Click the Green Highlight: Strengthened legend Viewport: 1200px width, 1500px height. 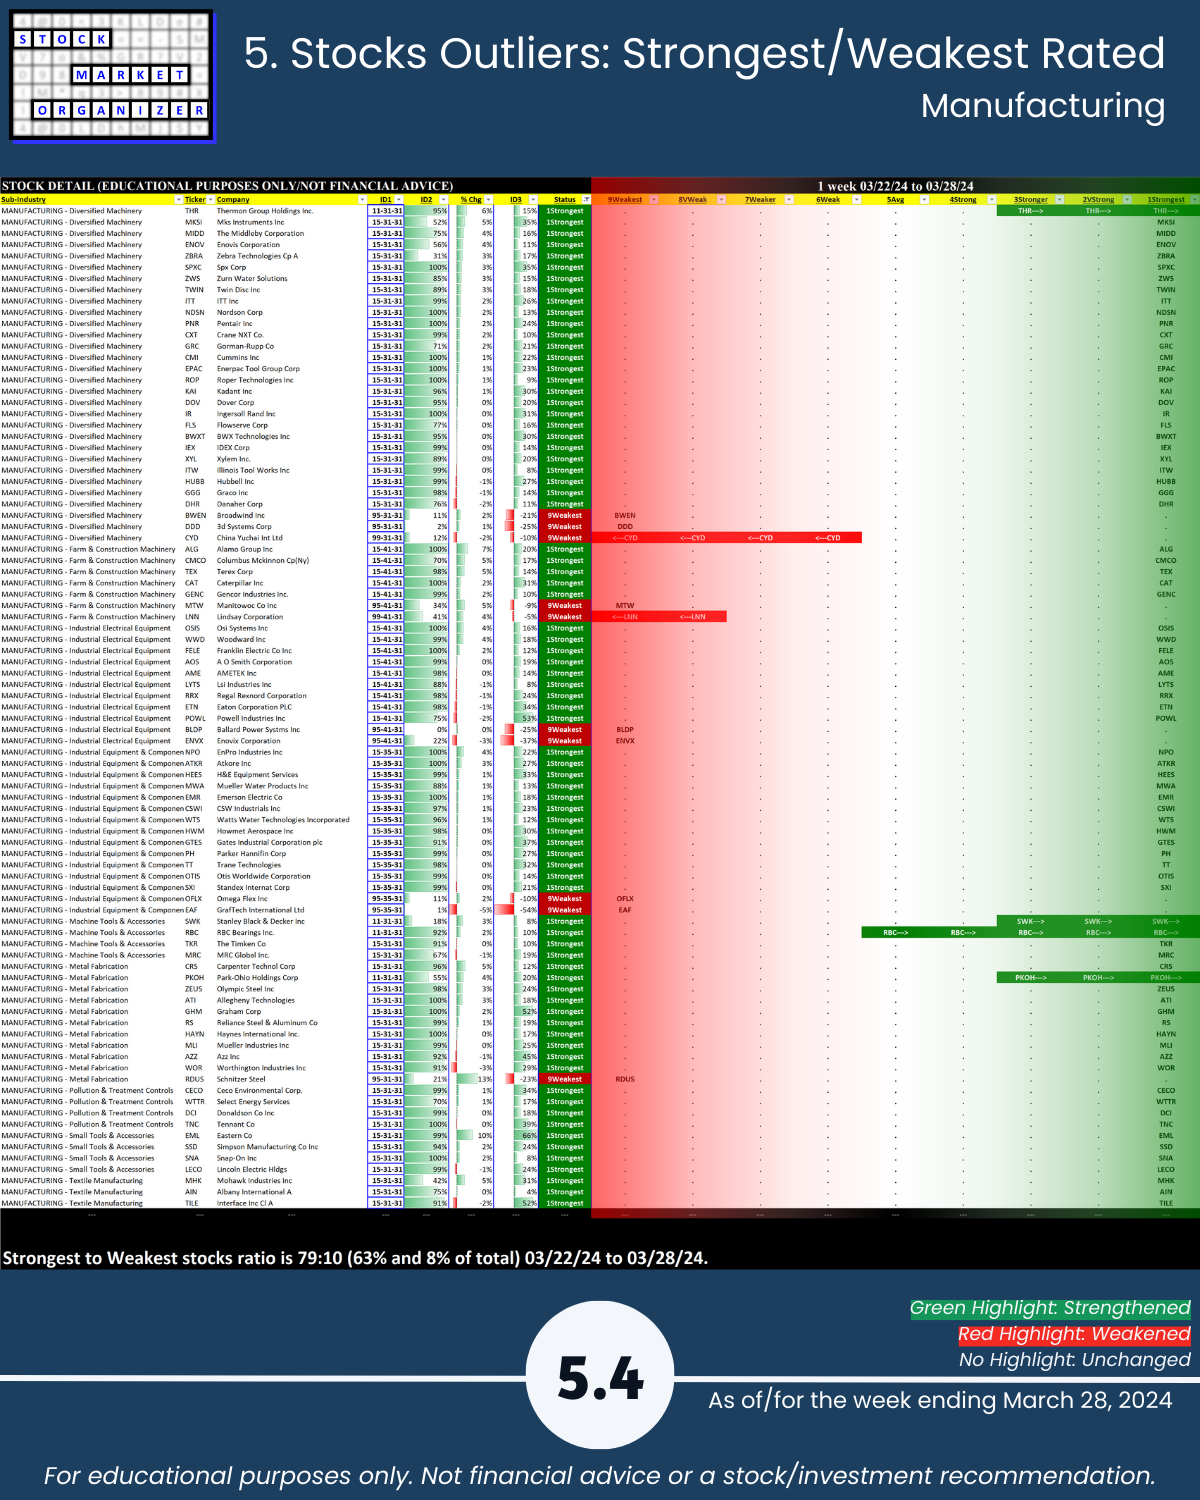click(1050, 1308)
